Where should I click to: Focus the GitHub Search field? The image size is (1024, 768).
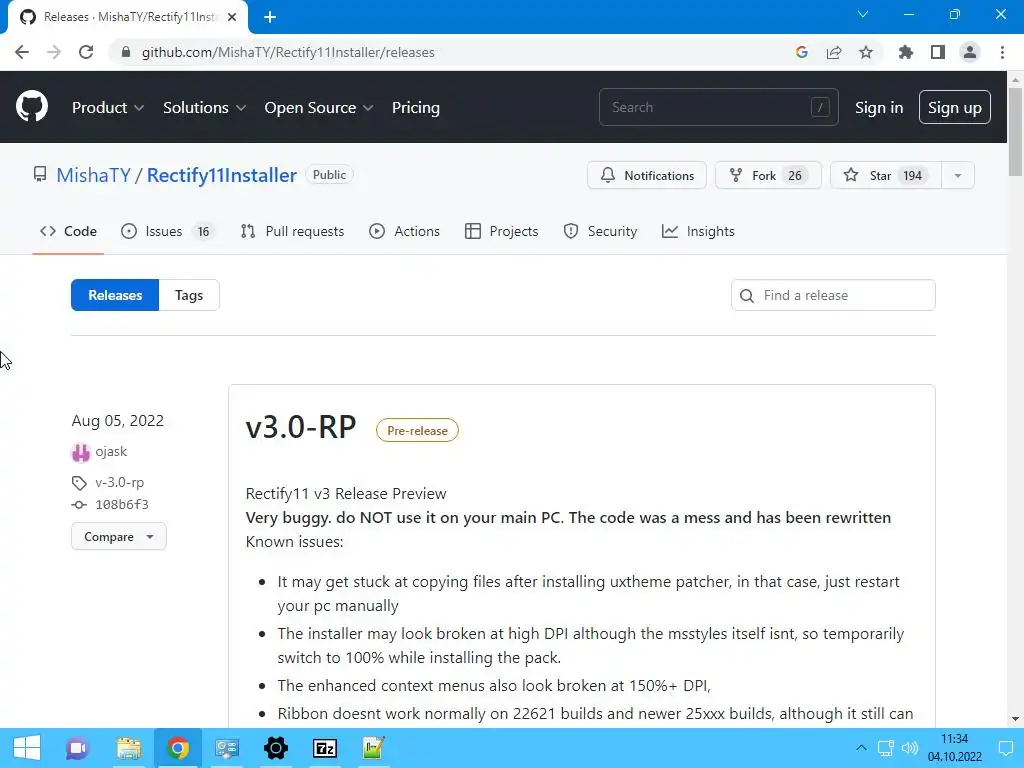pyautogui.click(x=718, y=107)
